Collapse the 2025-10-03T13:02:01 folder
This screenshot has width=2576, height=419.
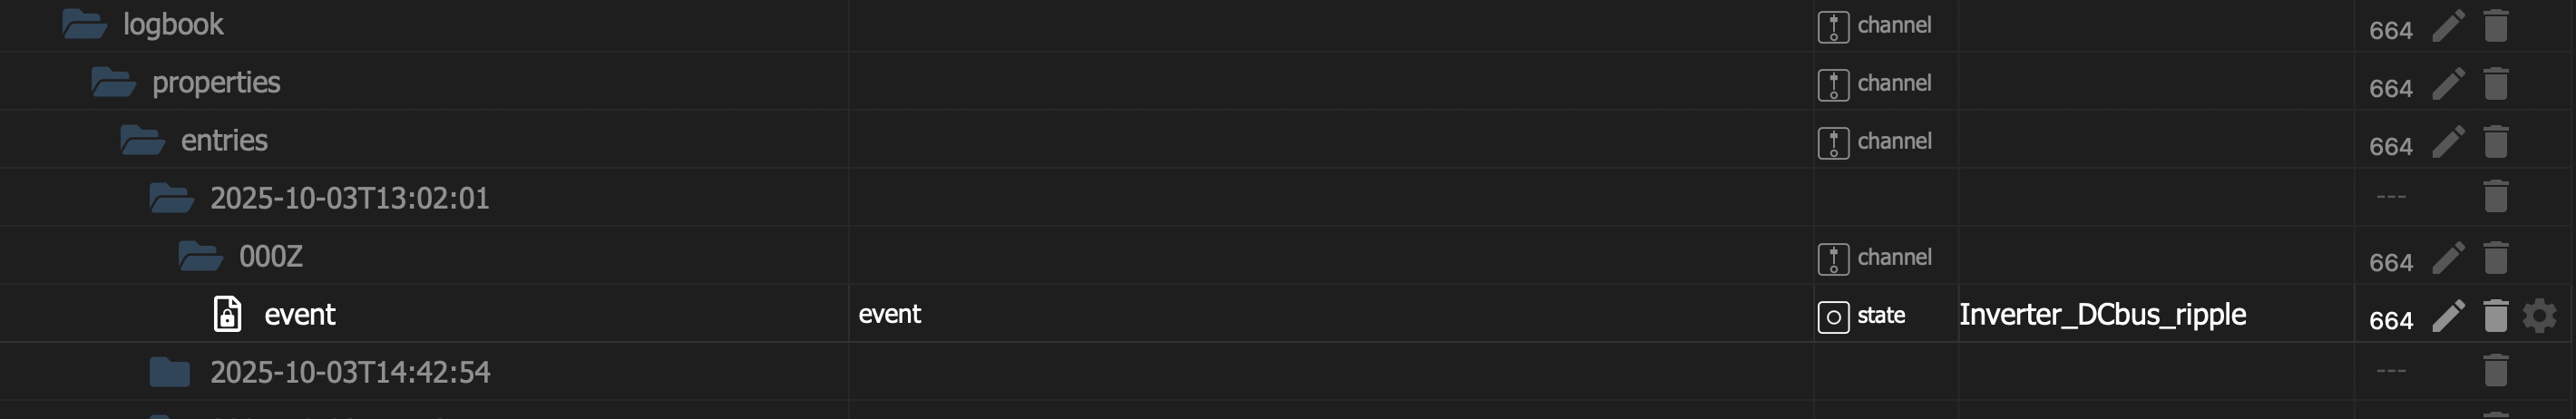[x=171, y=199]
